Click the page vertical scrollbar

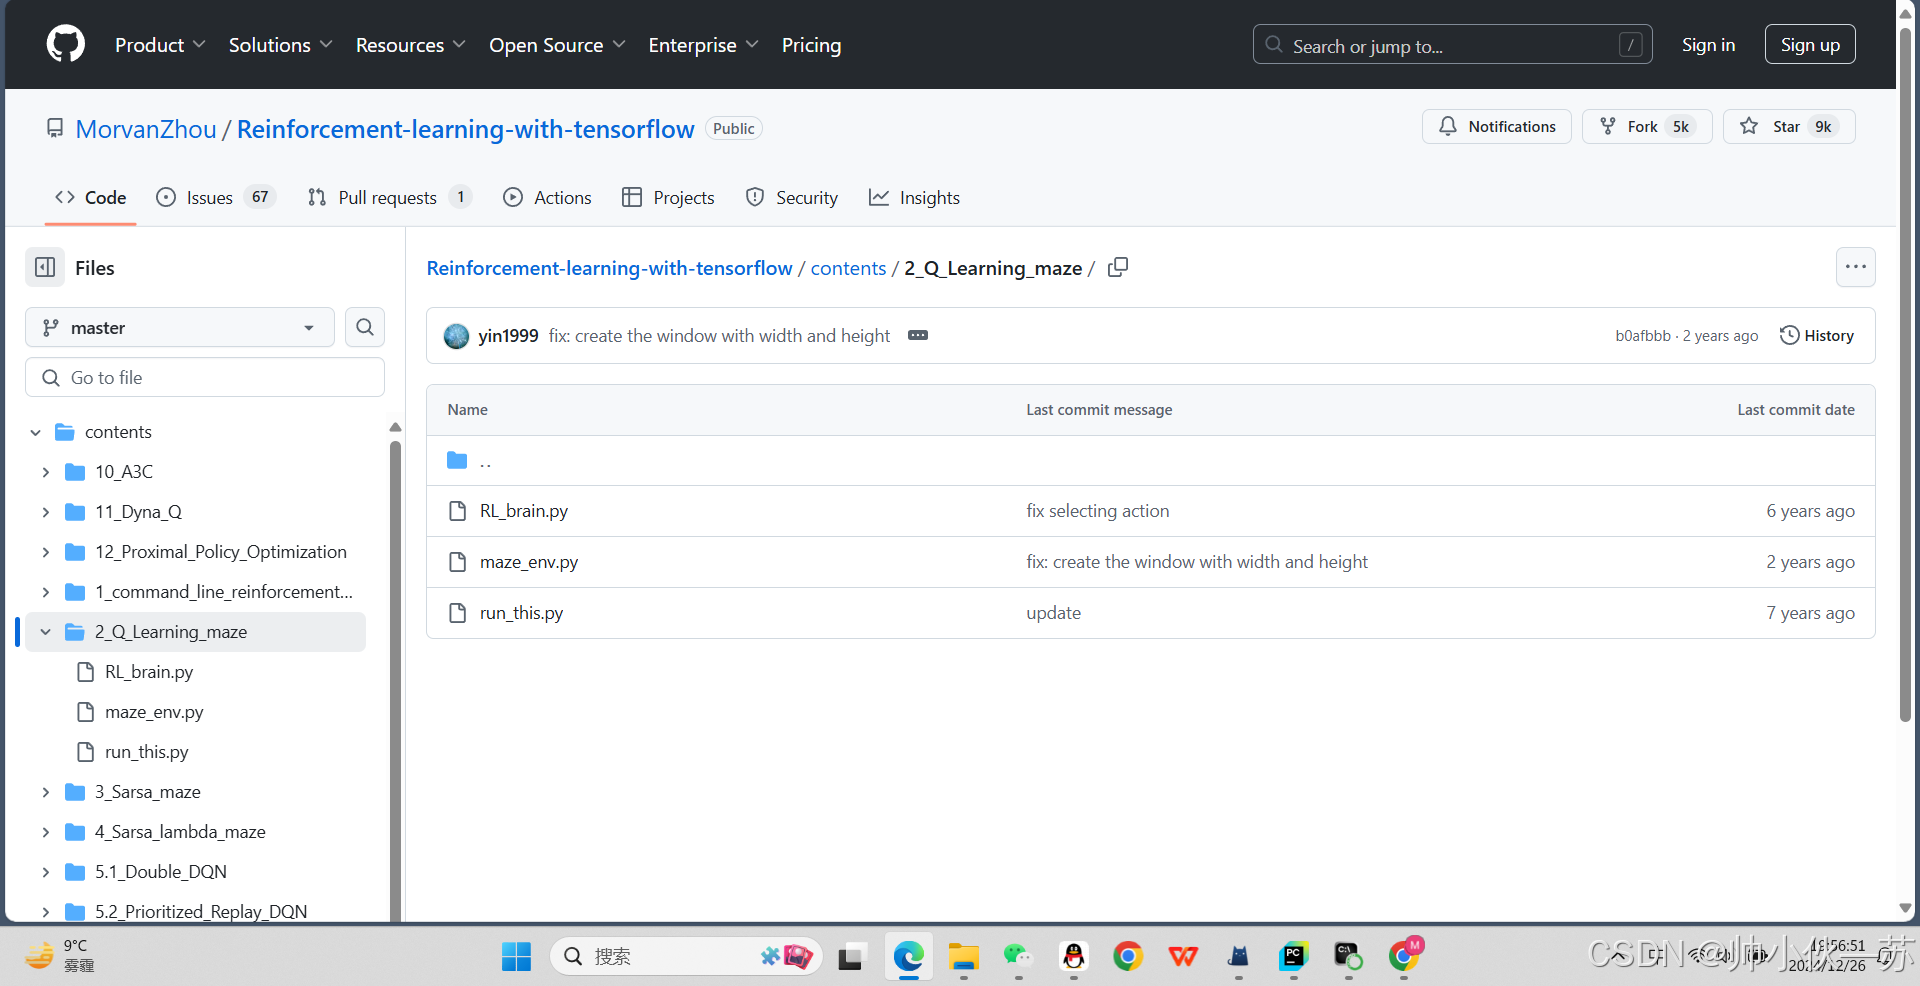(x=1905, y=375)
